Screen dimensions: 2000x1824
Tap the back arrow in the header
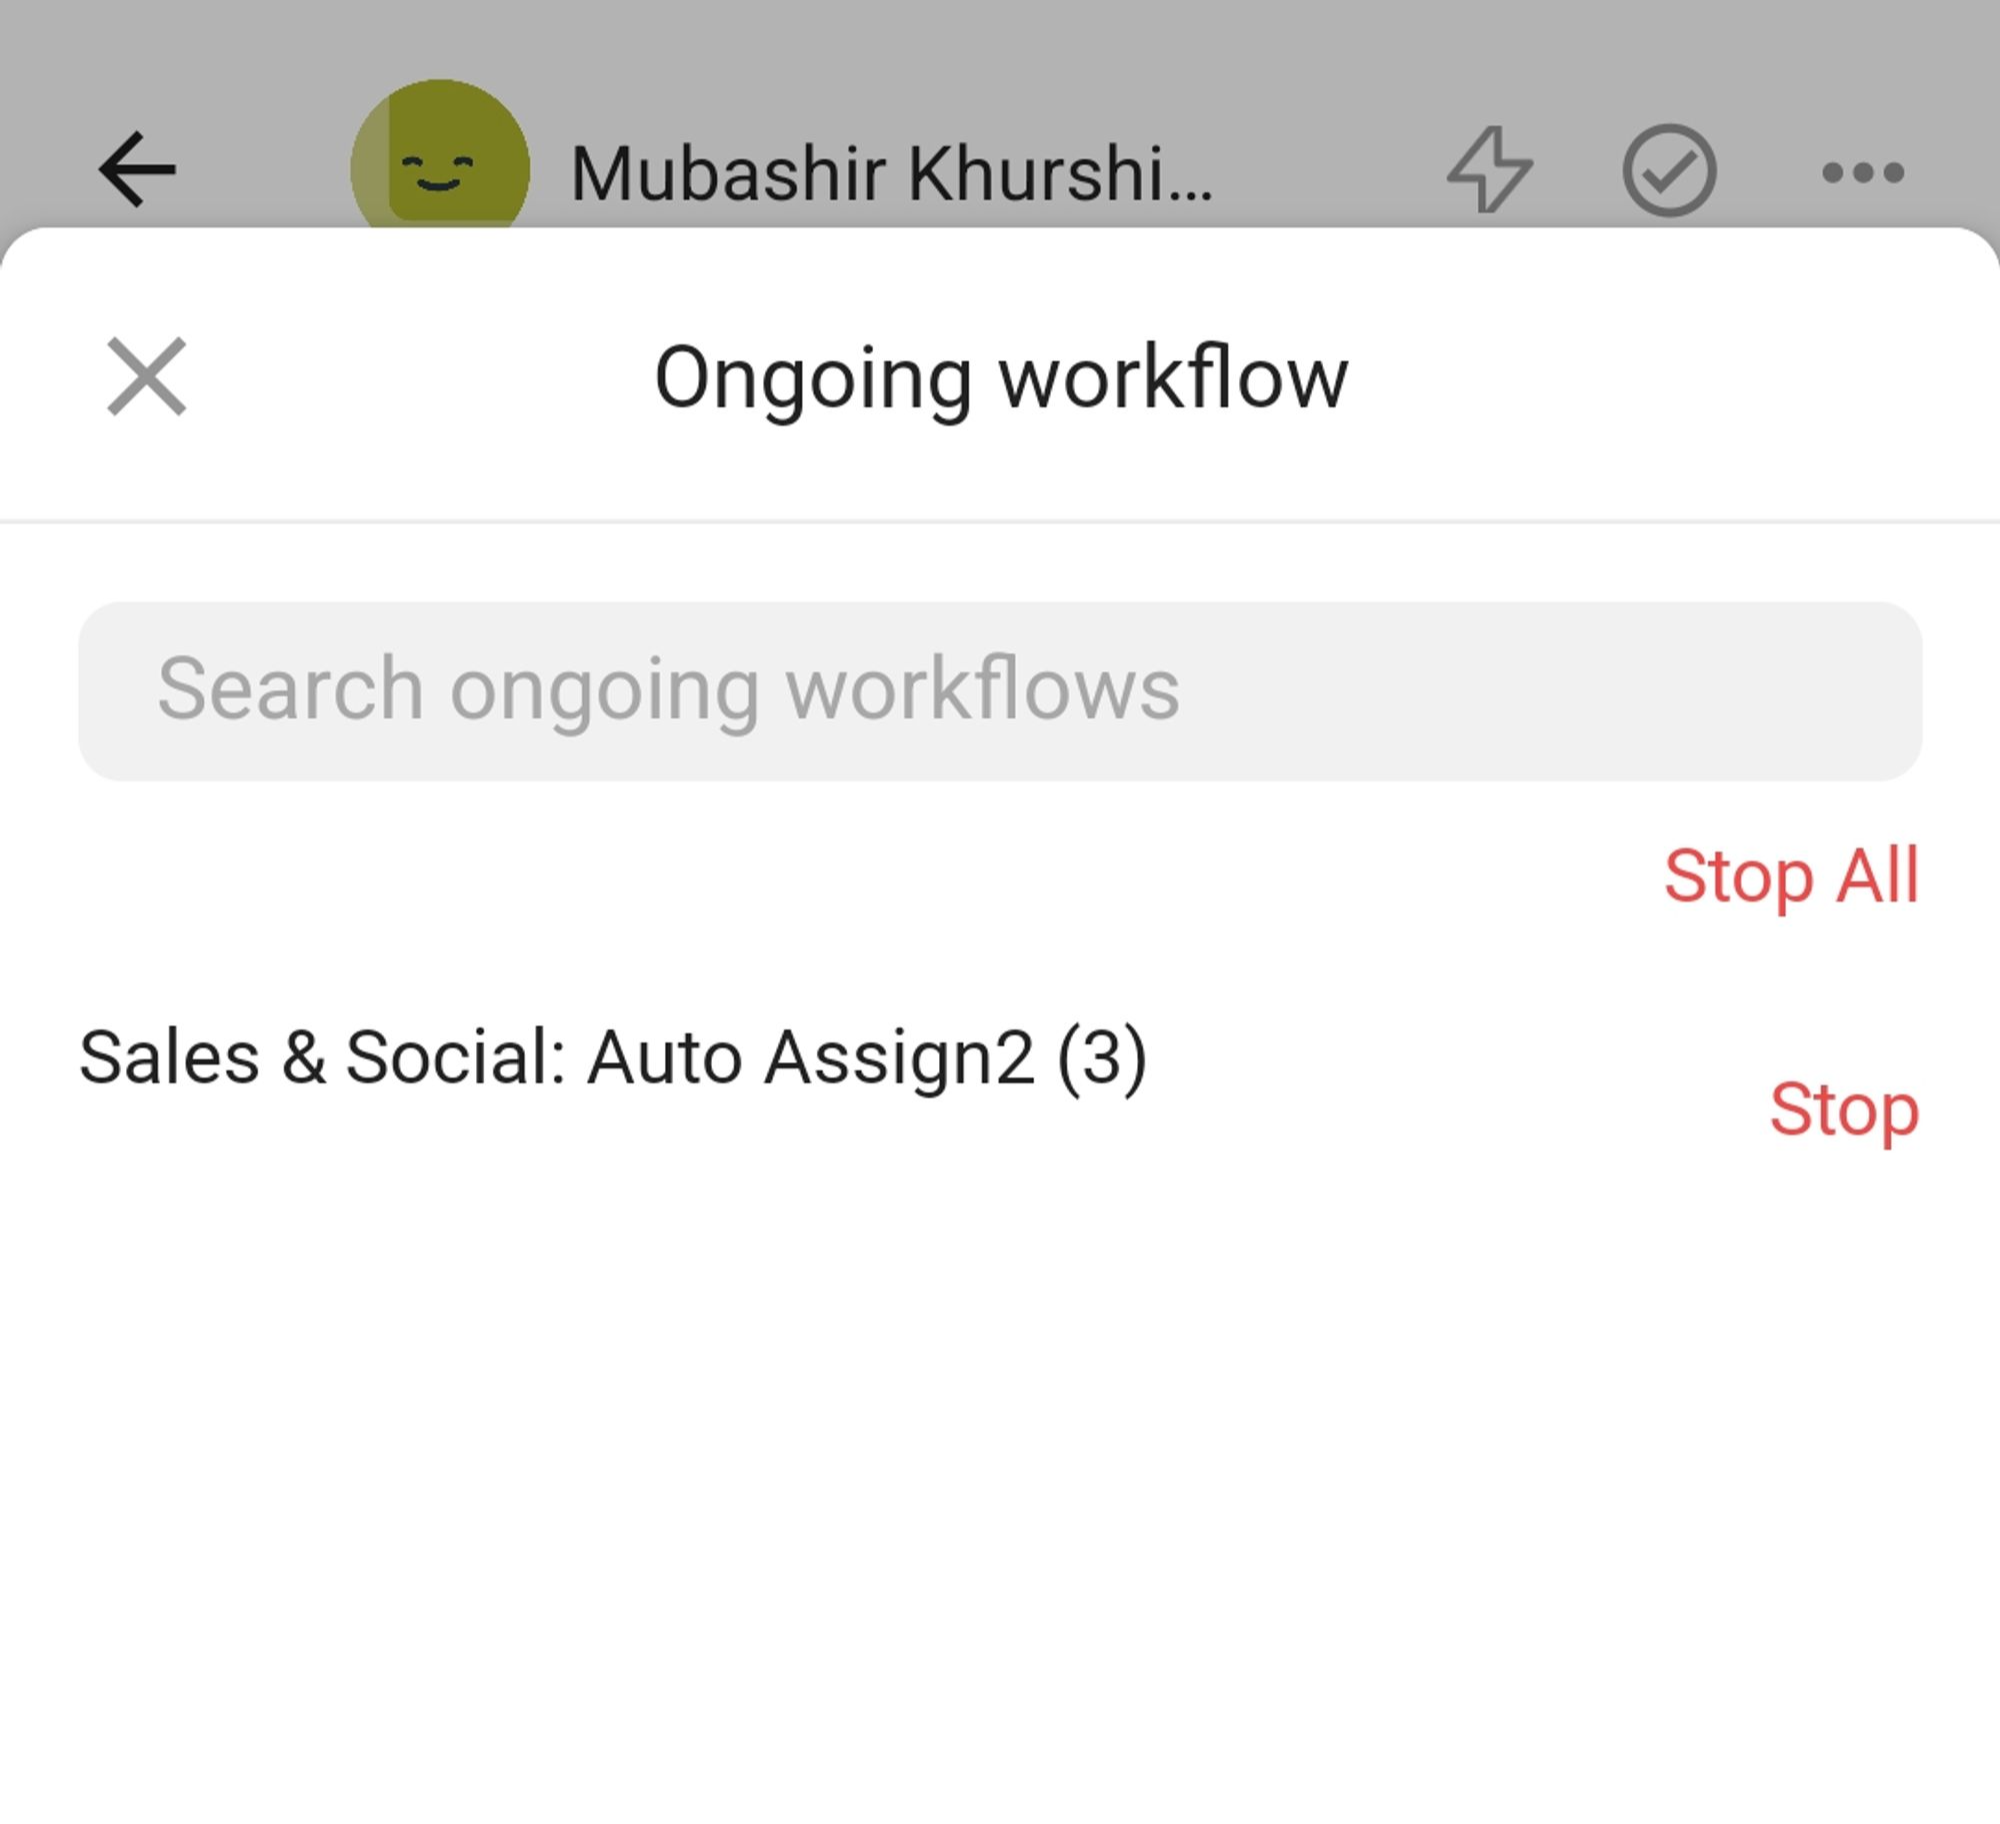[138, 170]
